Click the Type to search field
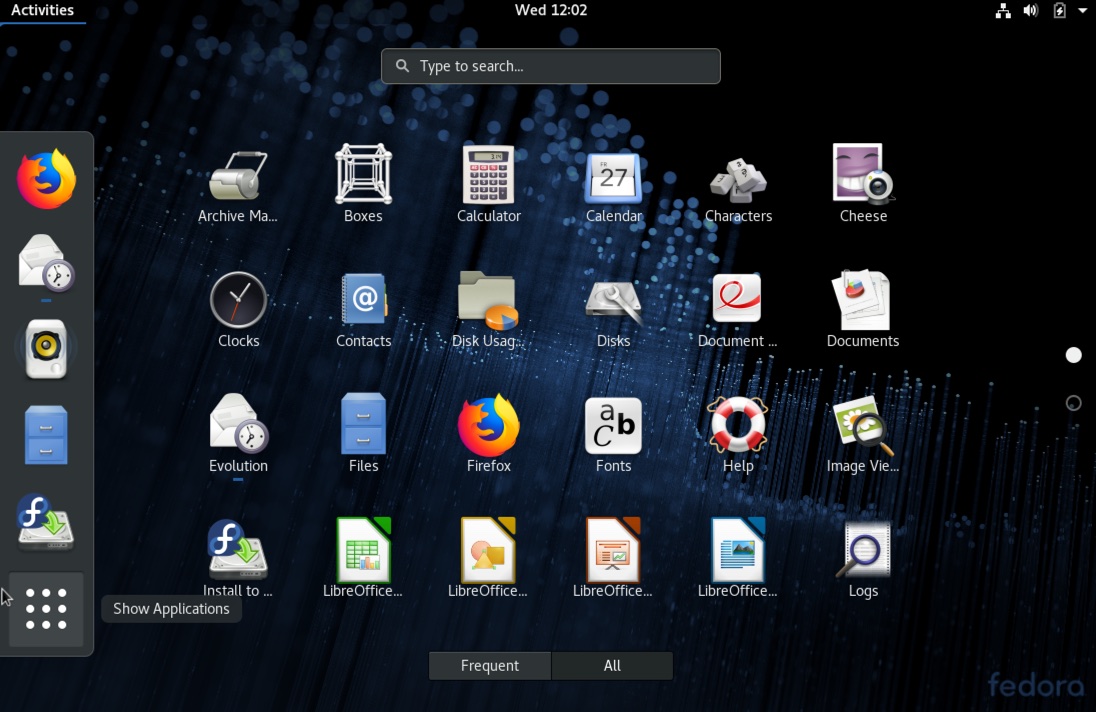 tap(550, 65)
